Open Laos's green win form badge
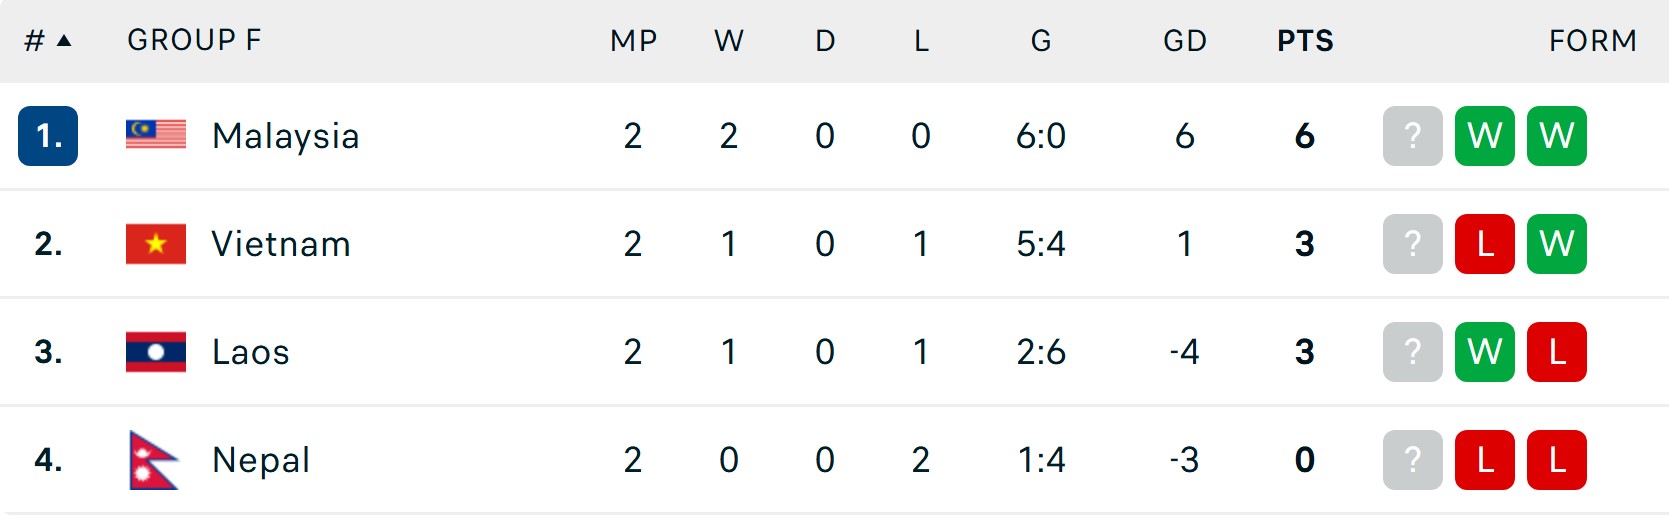 tap(1485, 352)
